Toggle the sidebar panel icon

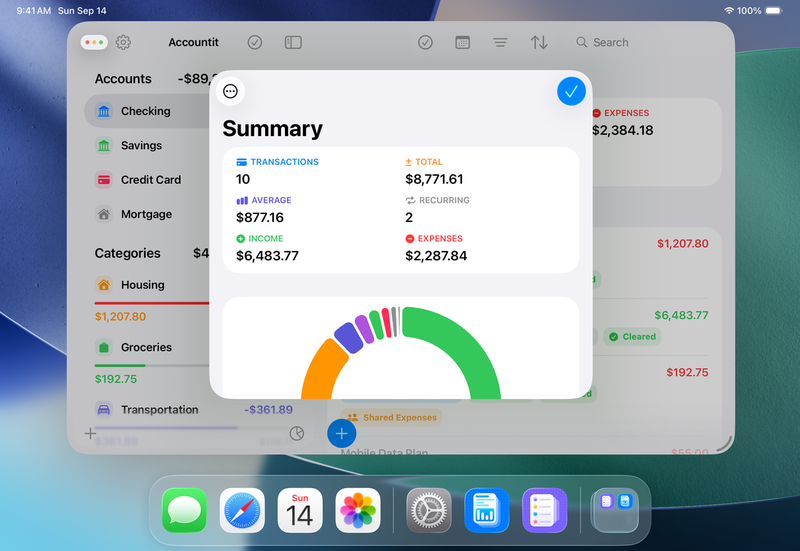(293, 43)
